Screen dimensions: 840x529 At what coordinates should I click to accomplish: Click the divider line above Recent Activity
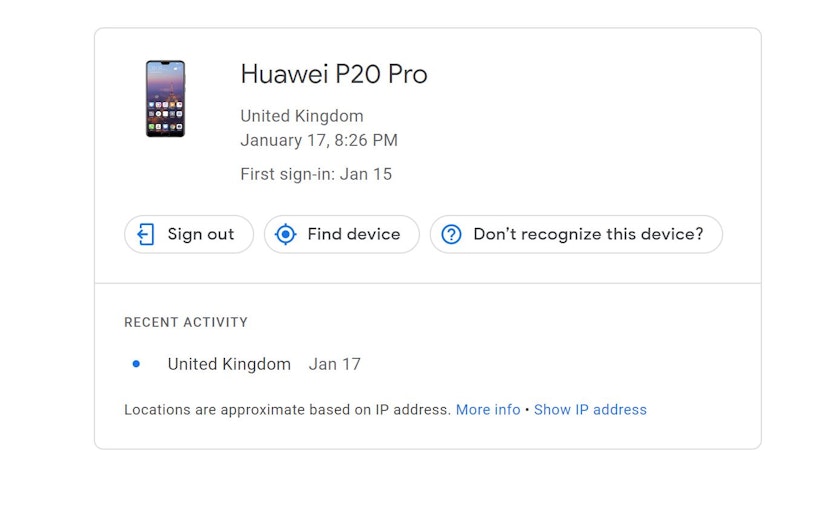coord(428,283)
